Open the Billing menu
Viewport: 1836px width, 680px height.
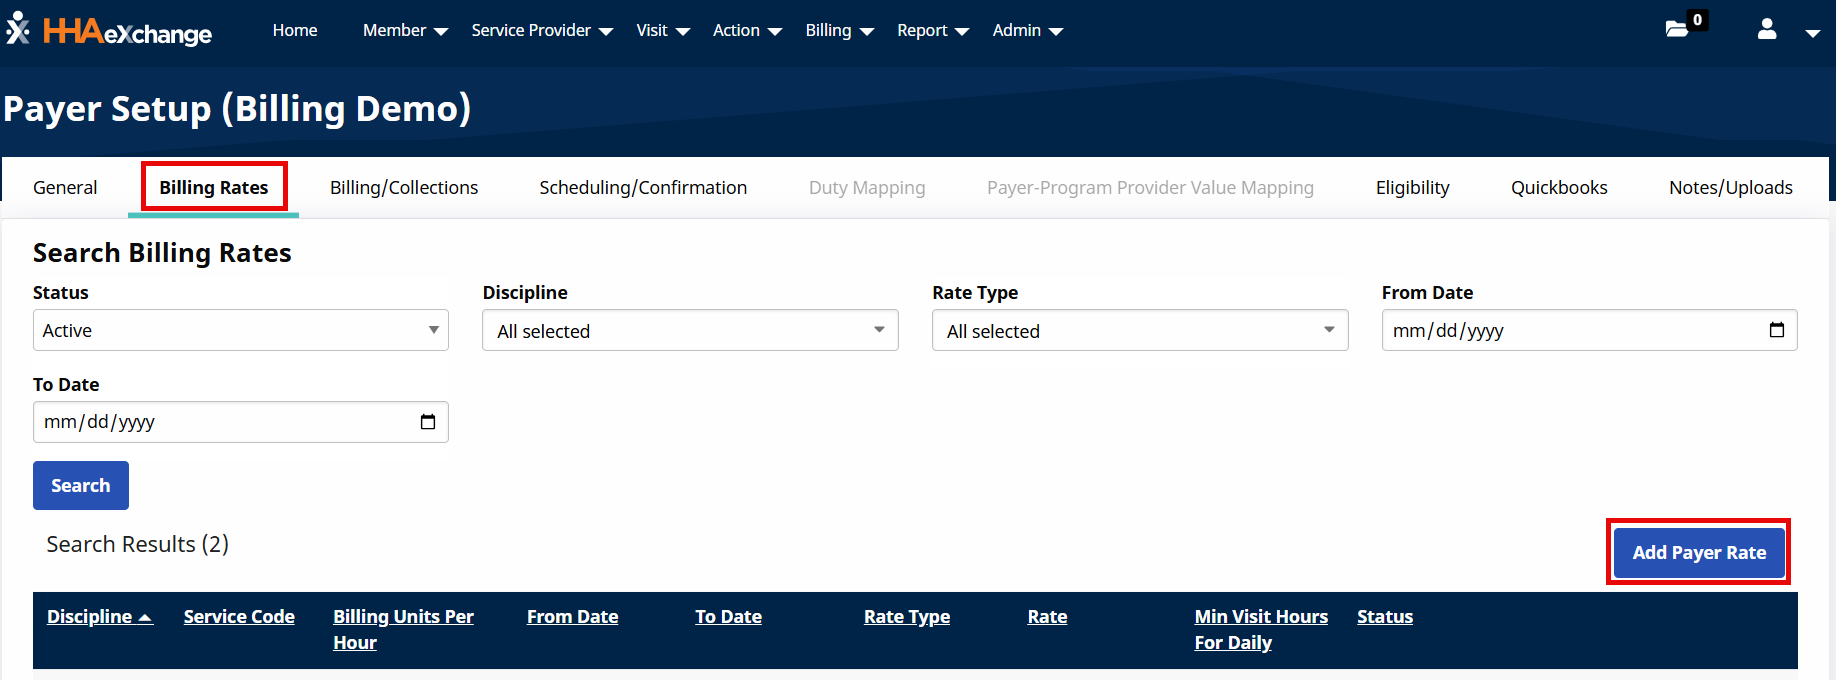[x=839, y=31]
